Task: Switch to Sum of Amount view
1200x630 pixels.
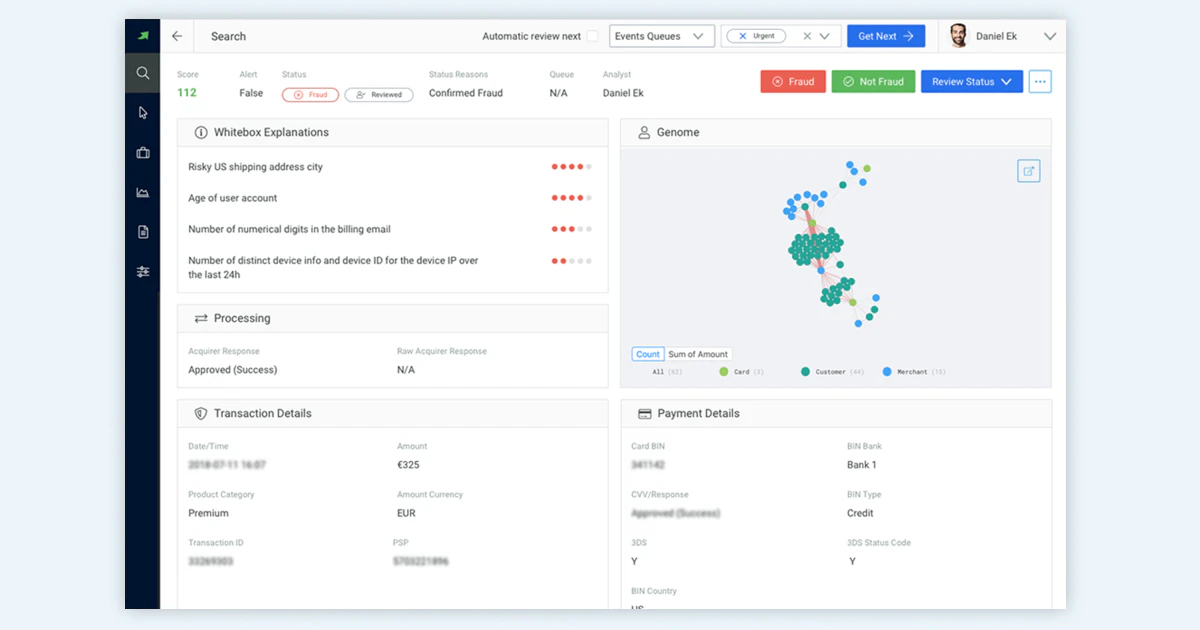Action: click(x=697, y=353)
